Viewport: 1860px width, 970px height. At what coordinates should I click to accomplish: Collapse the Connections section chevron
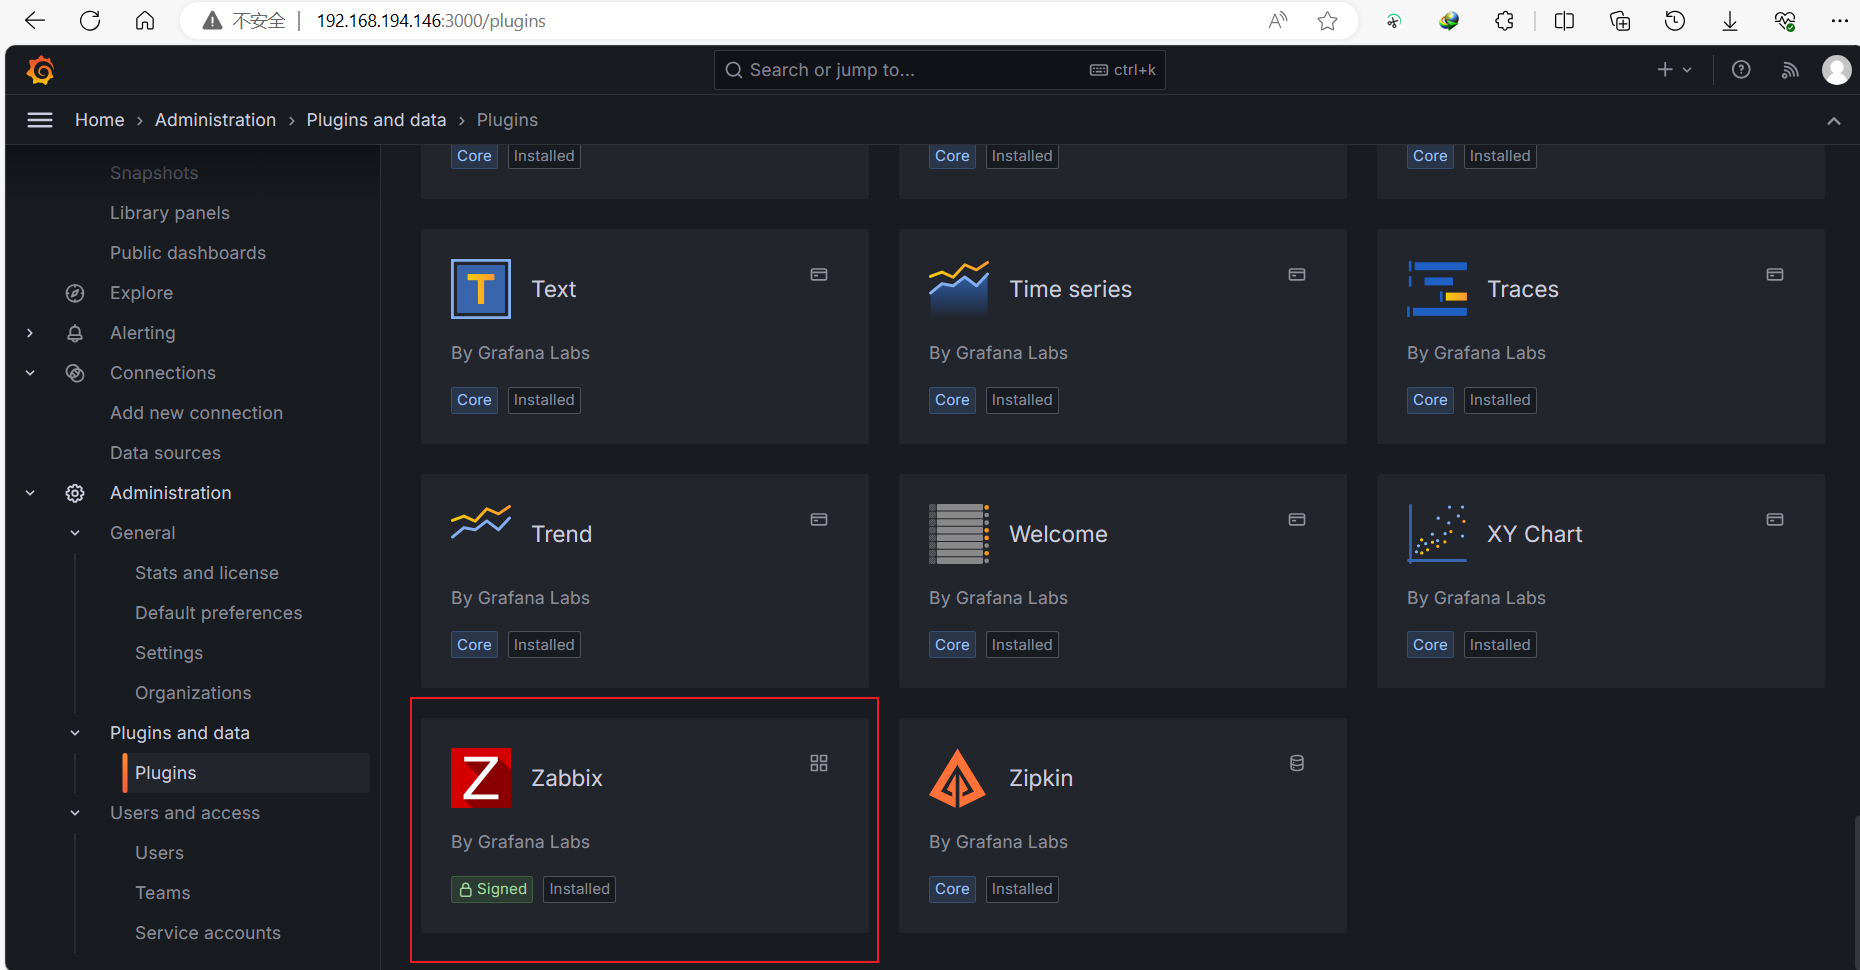[30, 373]
